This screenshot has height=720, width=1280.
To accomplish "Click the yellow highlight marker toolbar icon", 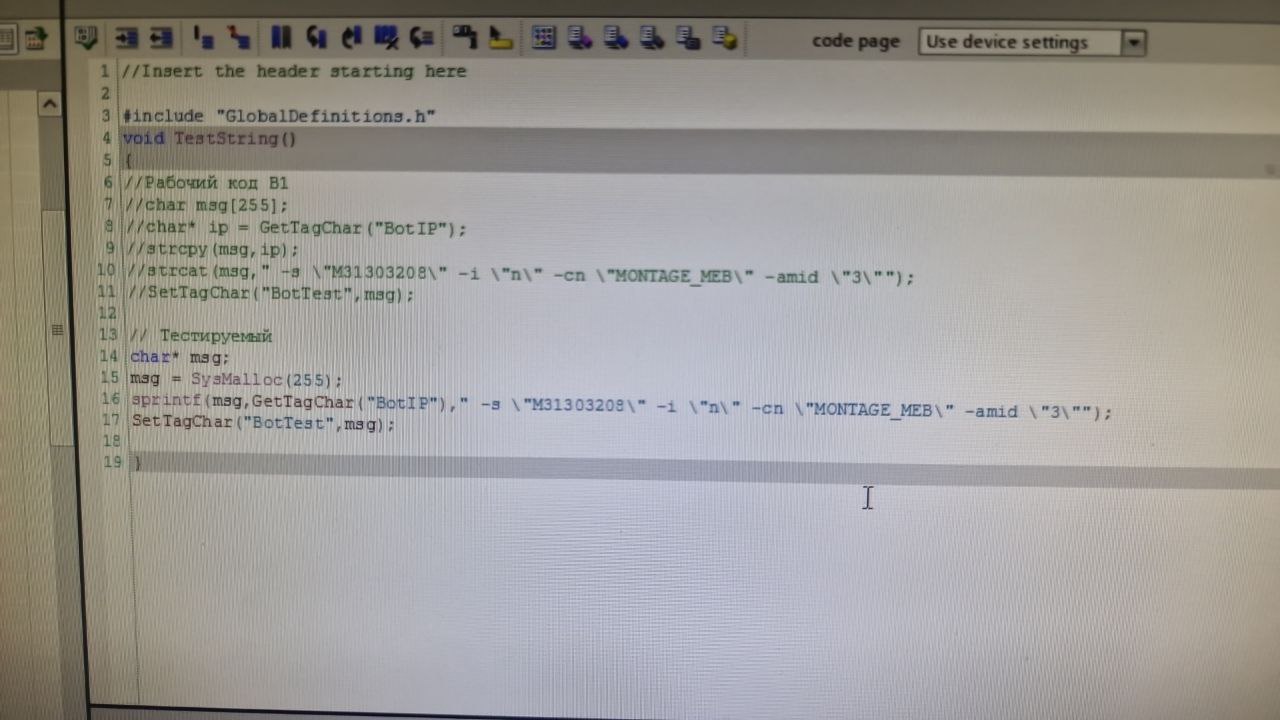I will tap(500, 38).
